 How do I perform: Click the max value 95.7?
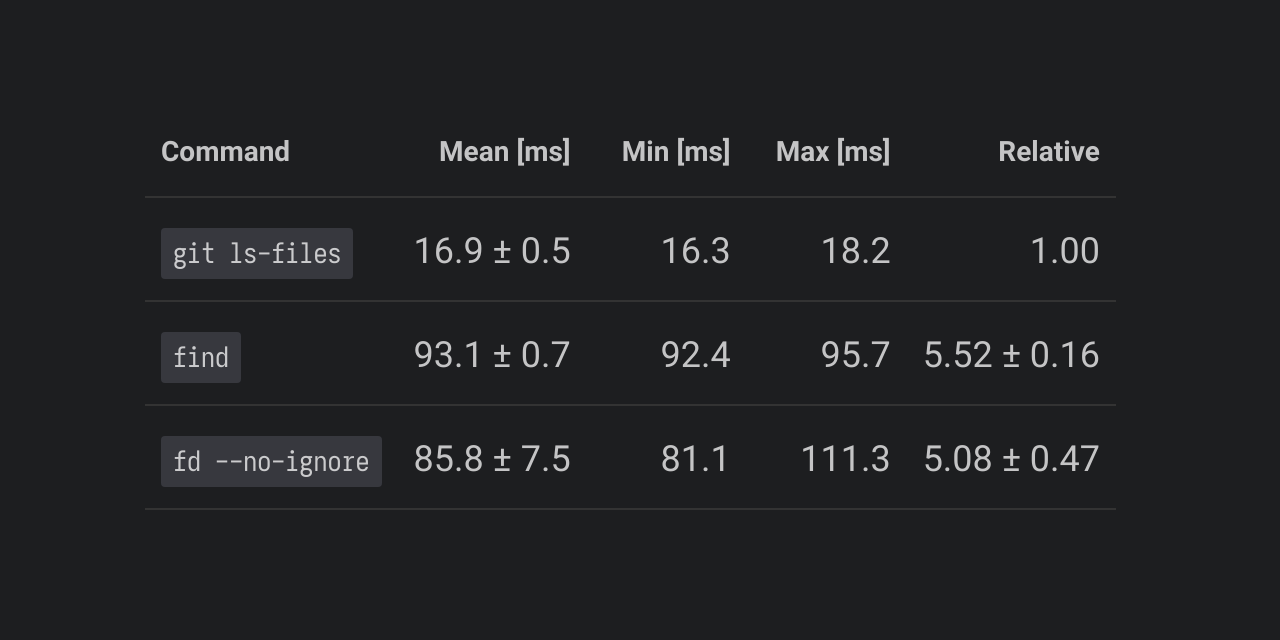pyautogui.click(x=855, y=355)
